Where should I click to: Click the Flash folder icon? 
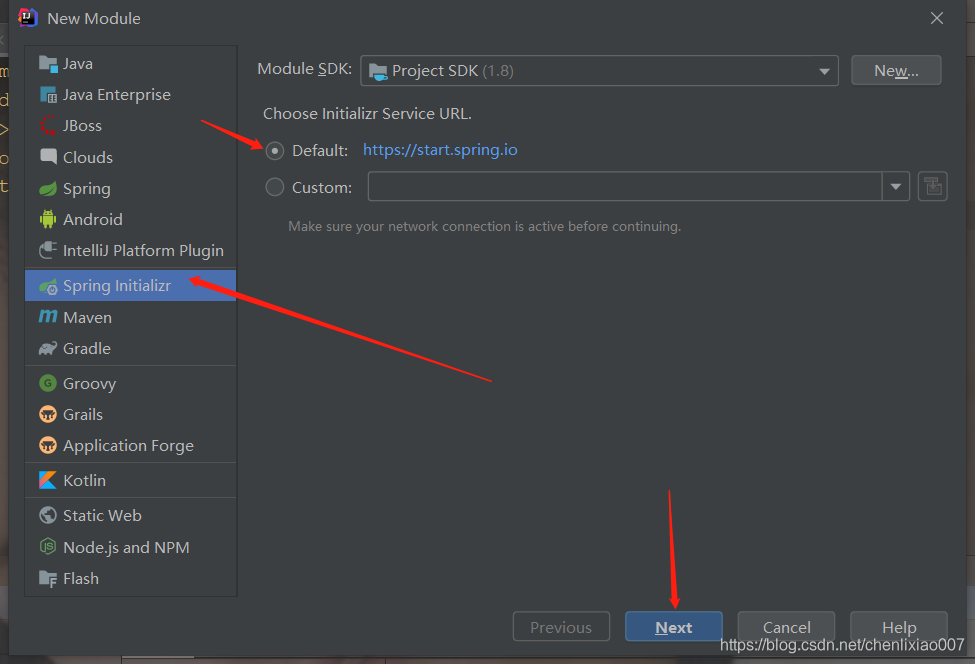[x=48, y=578]
